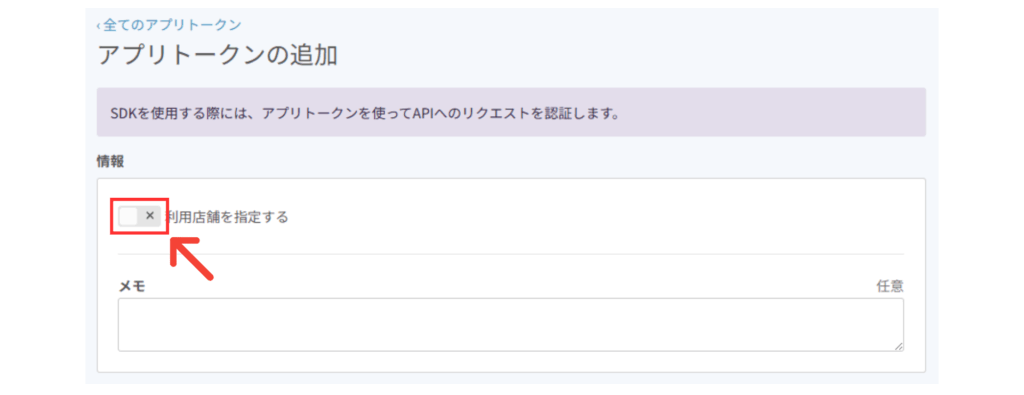
Task: Toggle the 利用店舗を指定する switch
Action: coord(140,216)
